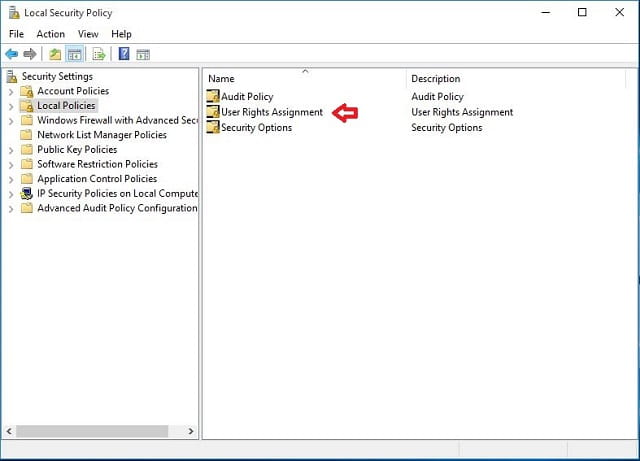The width and height of the screenshot is (640, 461).
Task: Click the tree pane scroll left arrow
Action: (9, 431)
